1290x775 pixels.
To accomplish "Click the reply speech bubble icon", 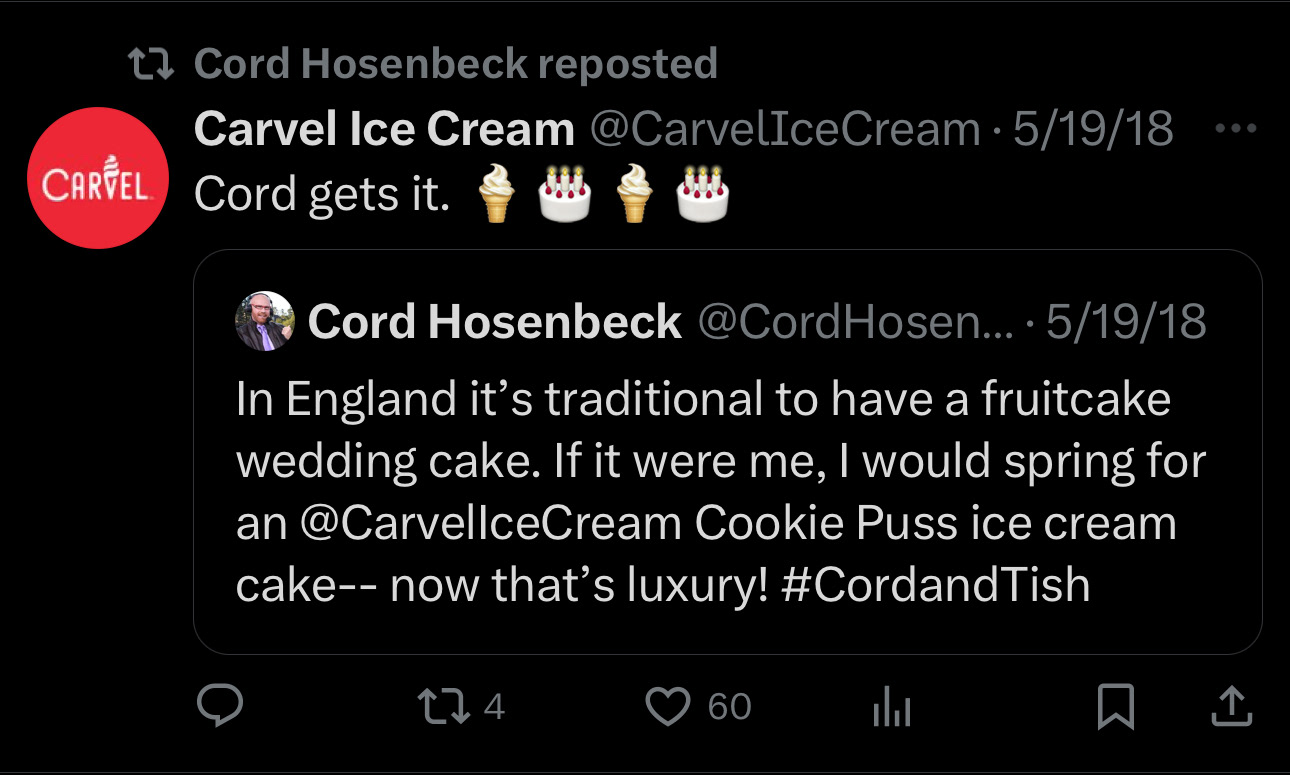I will [x=220, y=707].
